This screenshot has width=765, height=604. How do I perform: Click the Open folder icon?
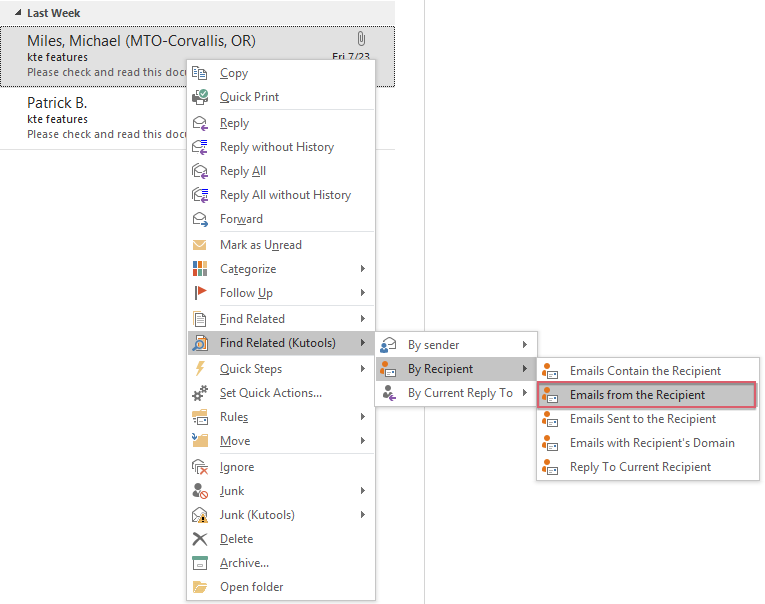200,587
